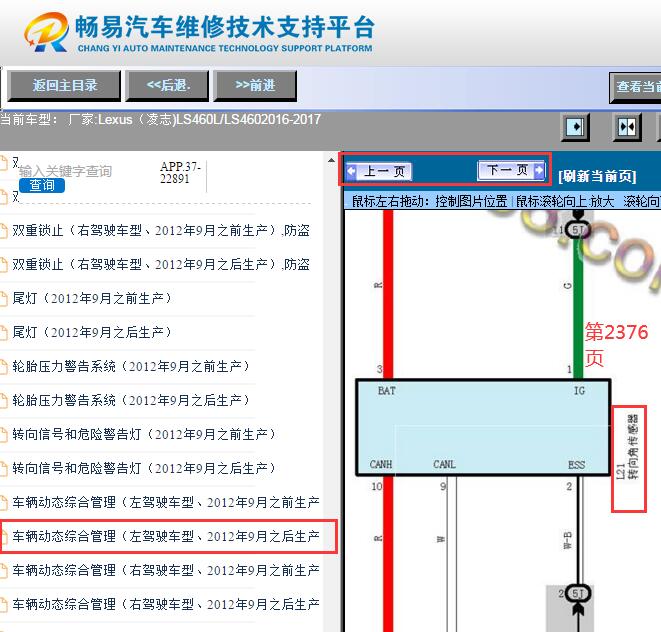
Task: Click the lower 5T connector symbol
Action: [x=578, y=594]
